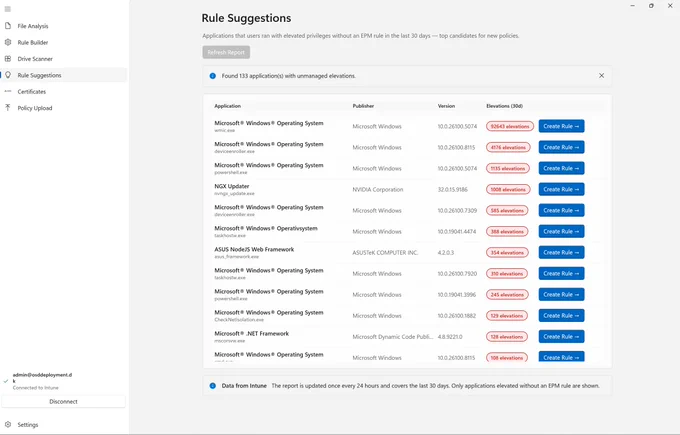The height and width of the screenshot is (435, 680).
Task: Click the '108 elevations' badge
Action: pos(507,357)
